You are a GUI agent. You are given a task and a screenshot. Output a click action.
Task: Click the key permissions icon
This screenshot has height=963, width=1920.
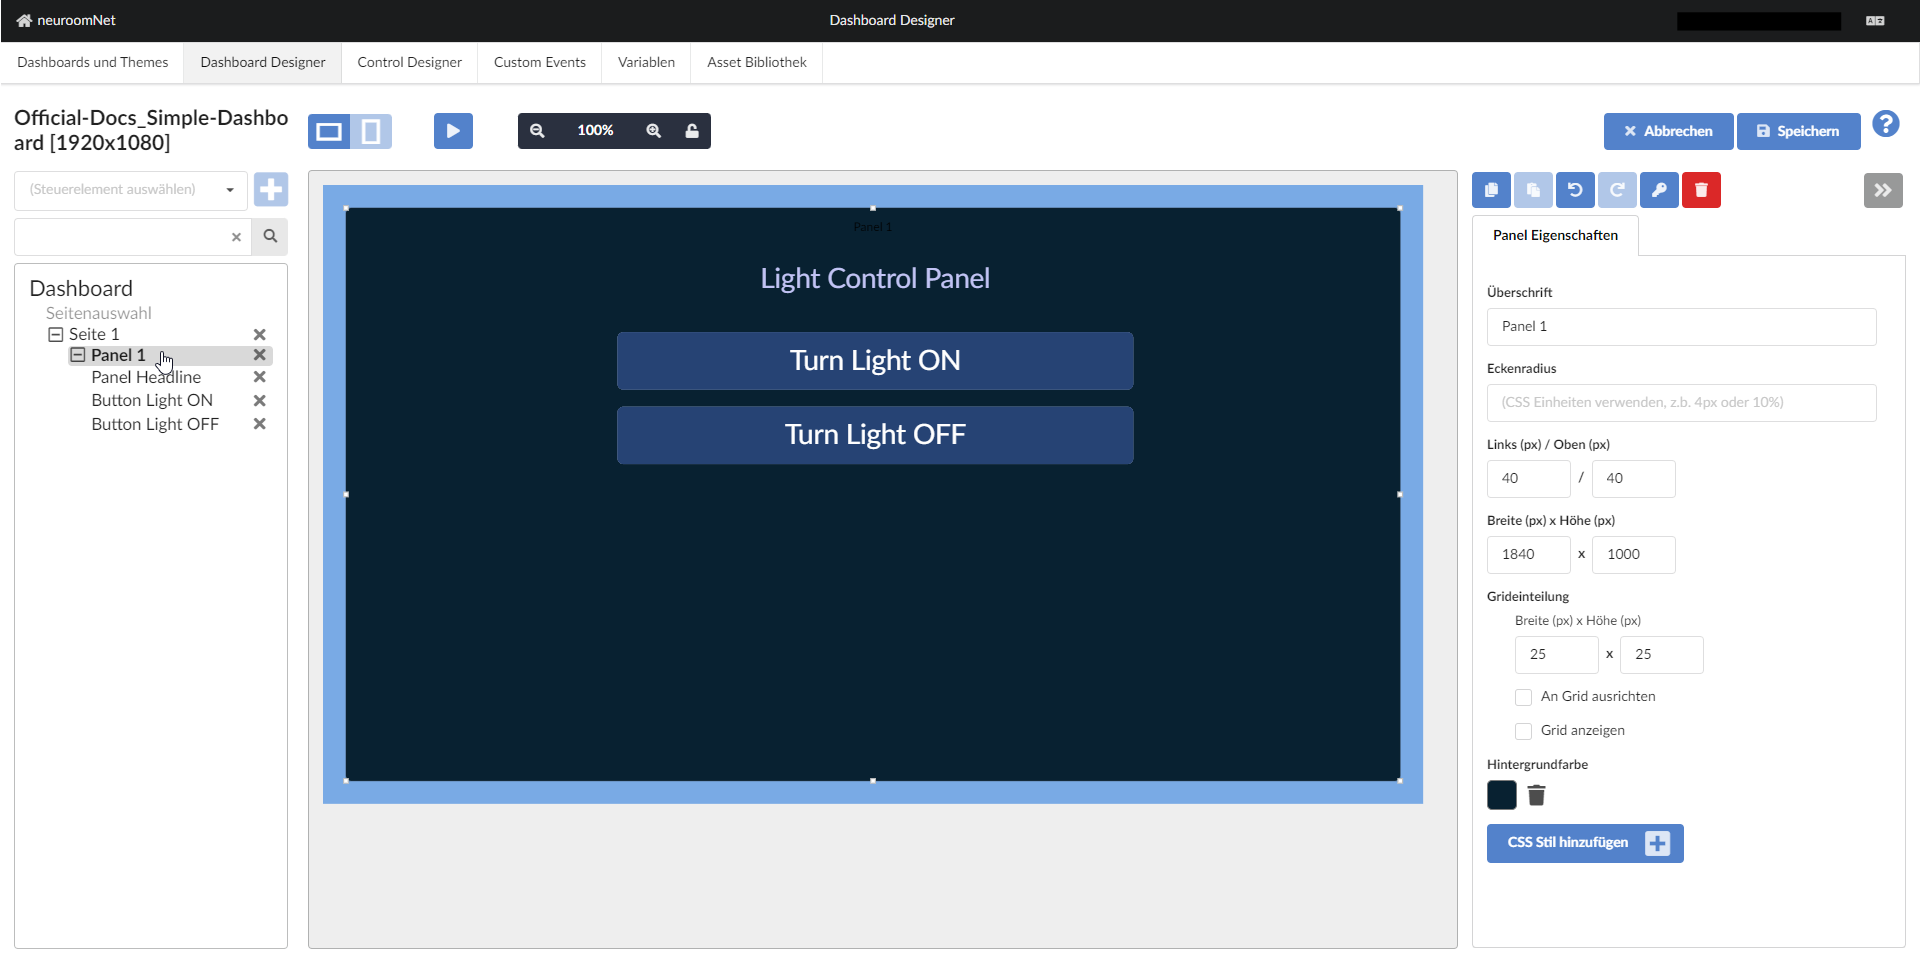click(1659, 190)
